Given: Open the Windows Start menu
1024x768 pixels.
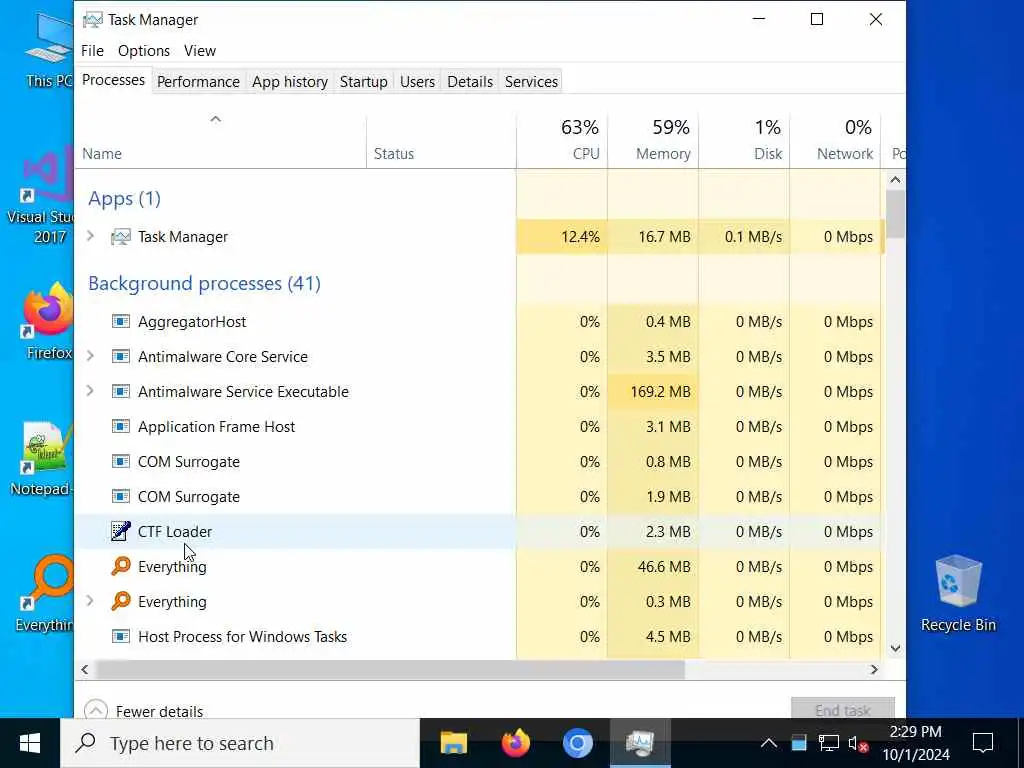Looking at the screenshot, I should coord(30,743).
